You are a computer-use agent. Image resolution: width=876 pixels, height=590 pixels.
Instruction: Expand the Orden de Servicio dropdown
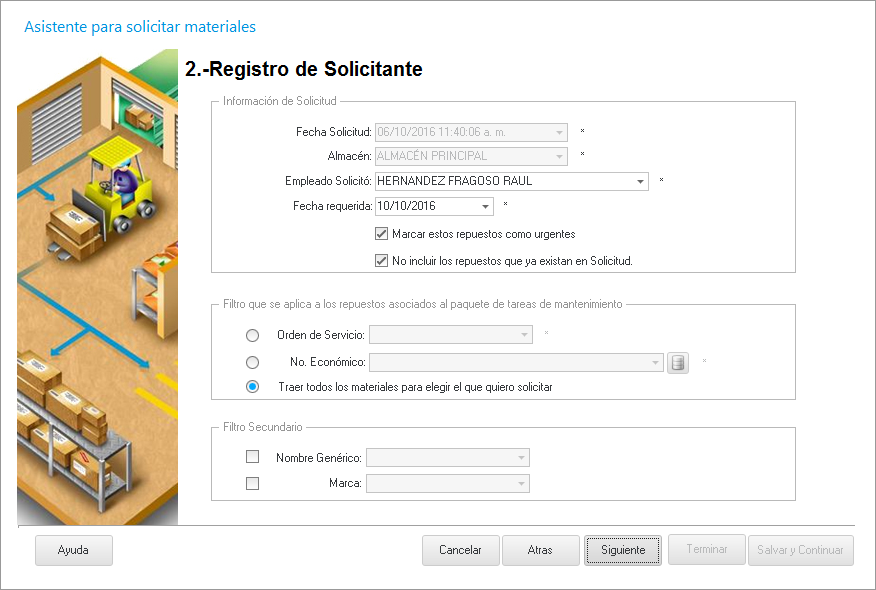pos(523,335)
